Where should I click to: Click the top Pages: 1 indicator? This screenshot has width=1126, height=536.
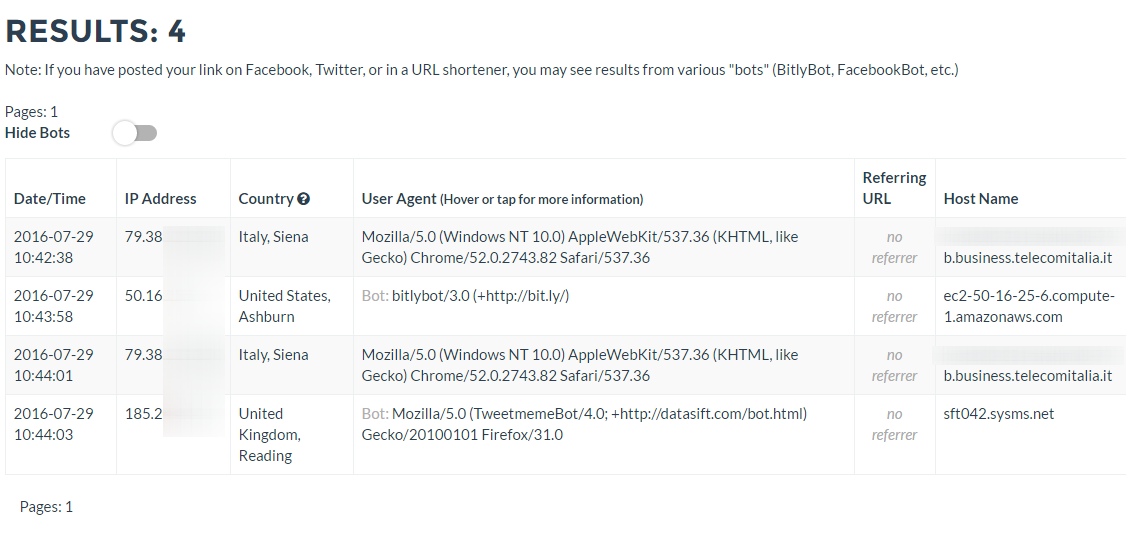[31, 112]
